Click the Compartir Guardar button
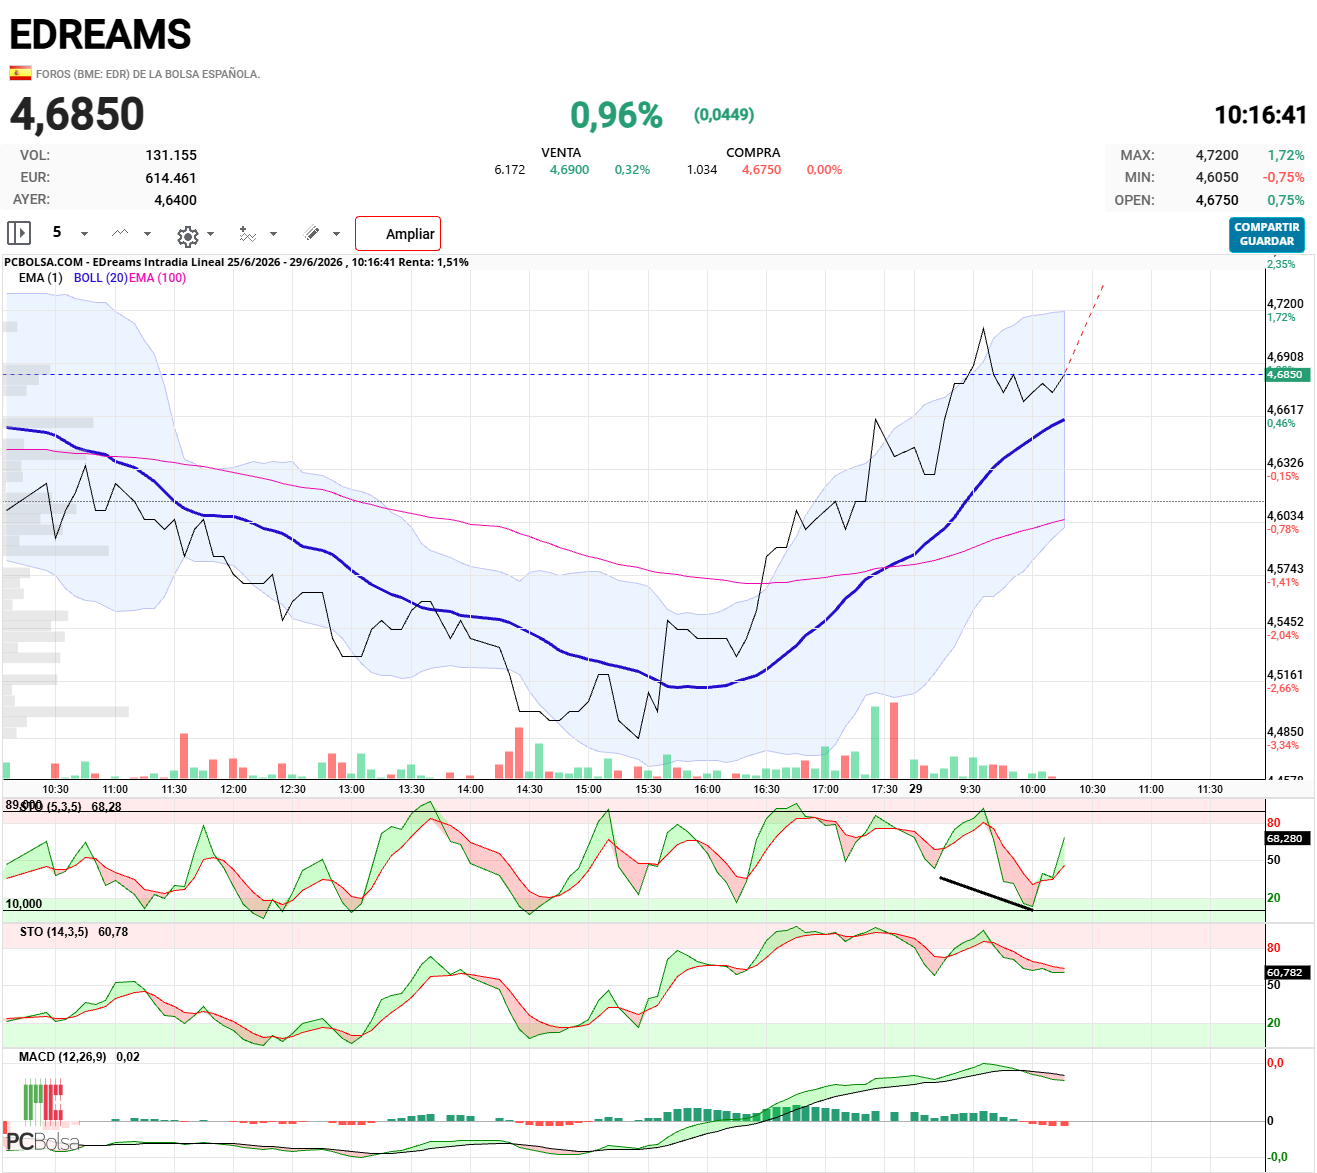1317x1173 pixels. click(1267, 235)
